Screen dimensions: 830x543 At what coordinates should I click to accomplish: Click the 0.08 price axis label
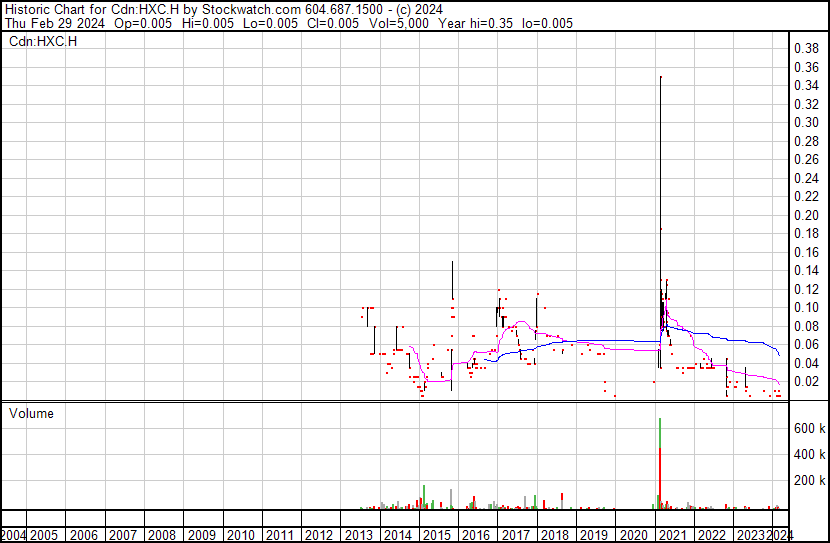[x=806, y=327]
